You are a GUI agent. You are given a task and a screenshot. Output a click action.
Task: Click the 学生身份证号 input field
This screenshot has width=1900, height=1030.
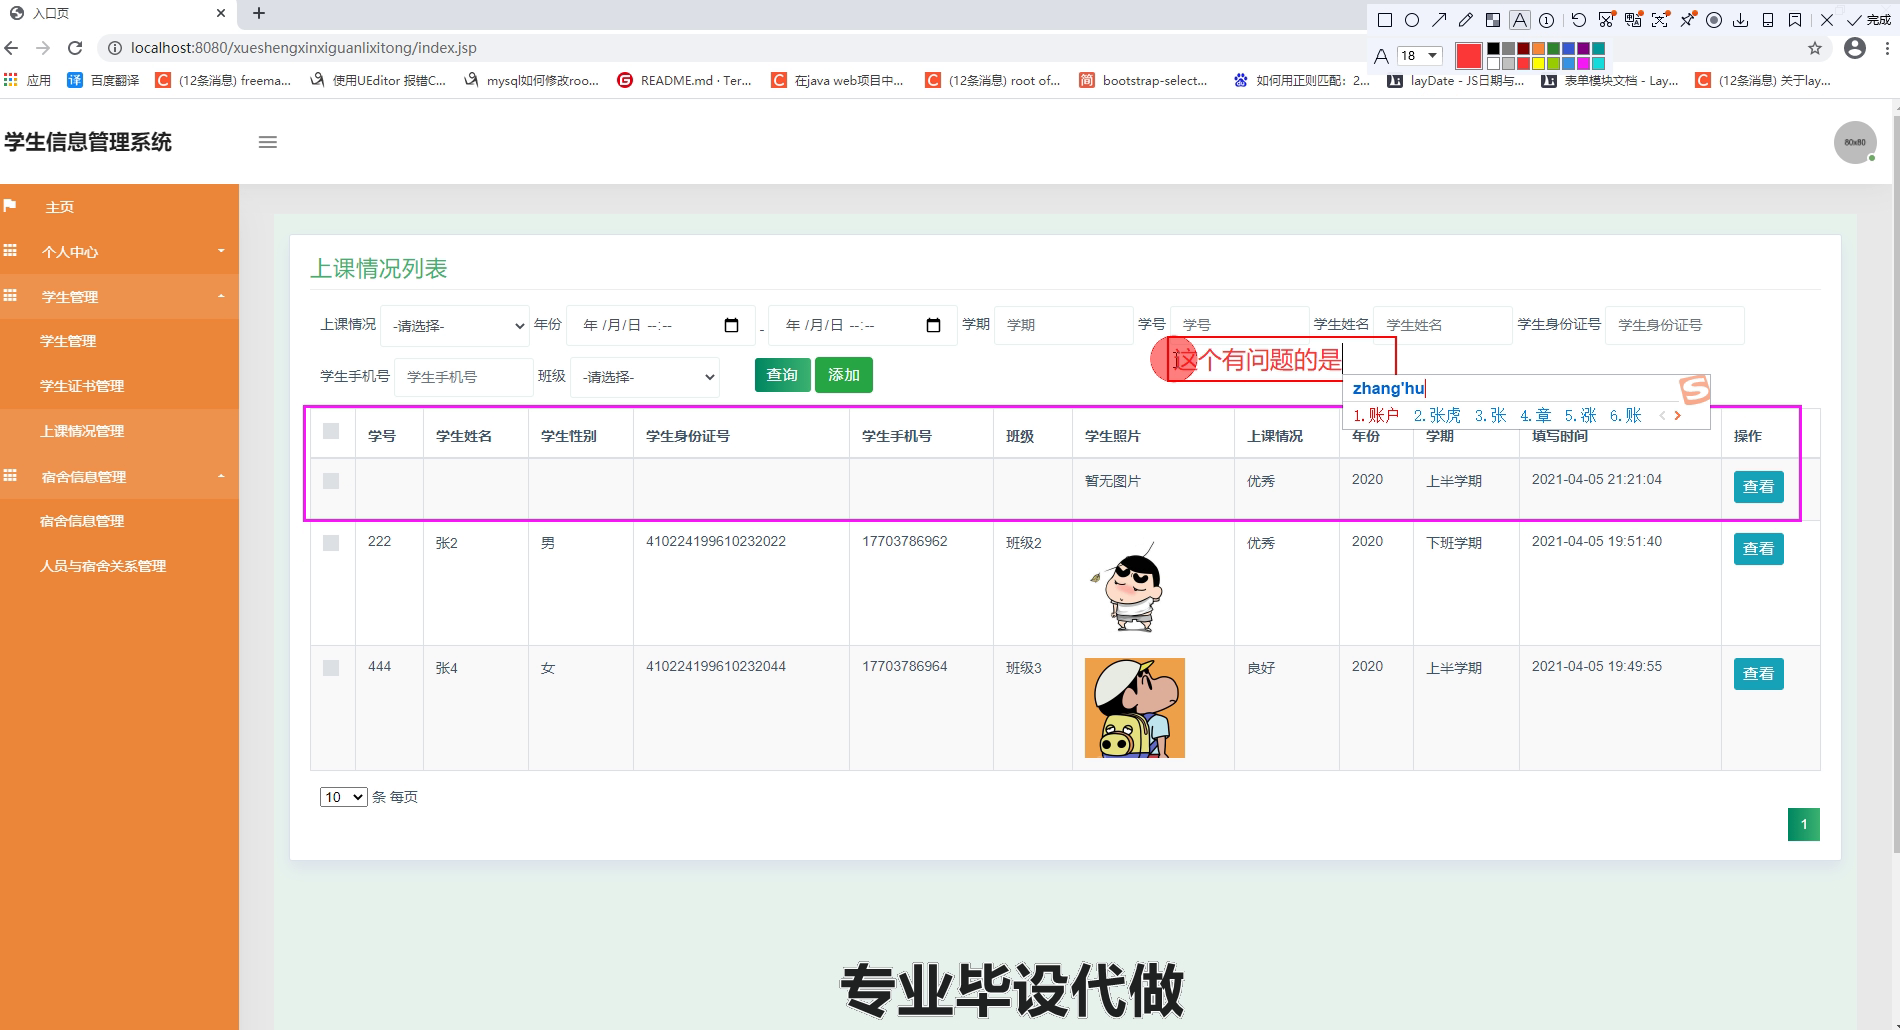(1674, 325)
